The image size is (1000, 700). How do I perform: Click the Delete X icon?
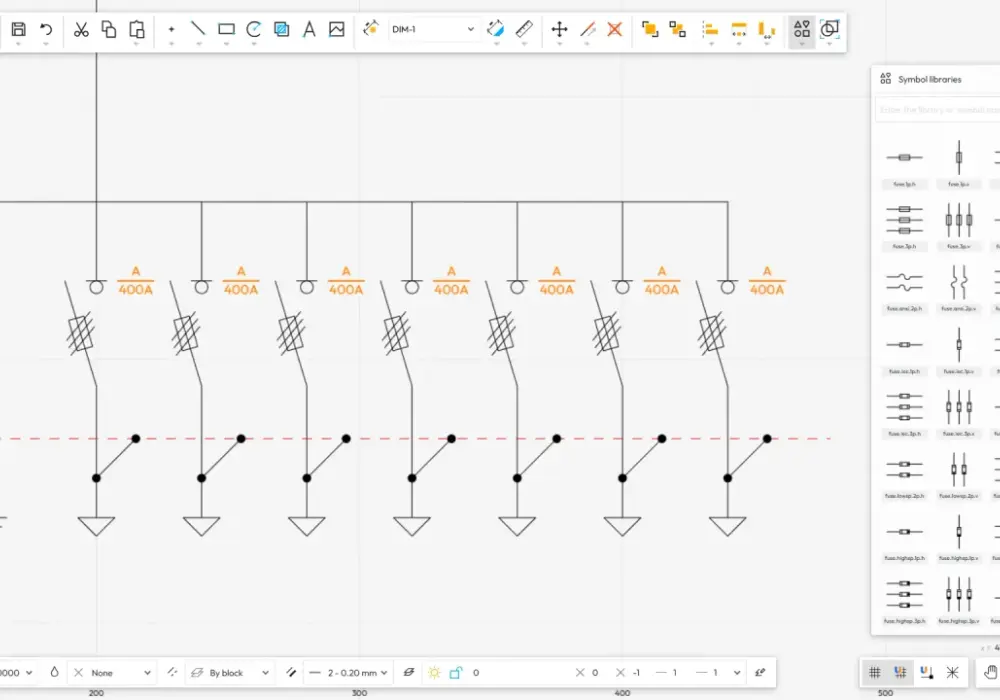[615, 29]
